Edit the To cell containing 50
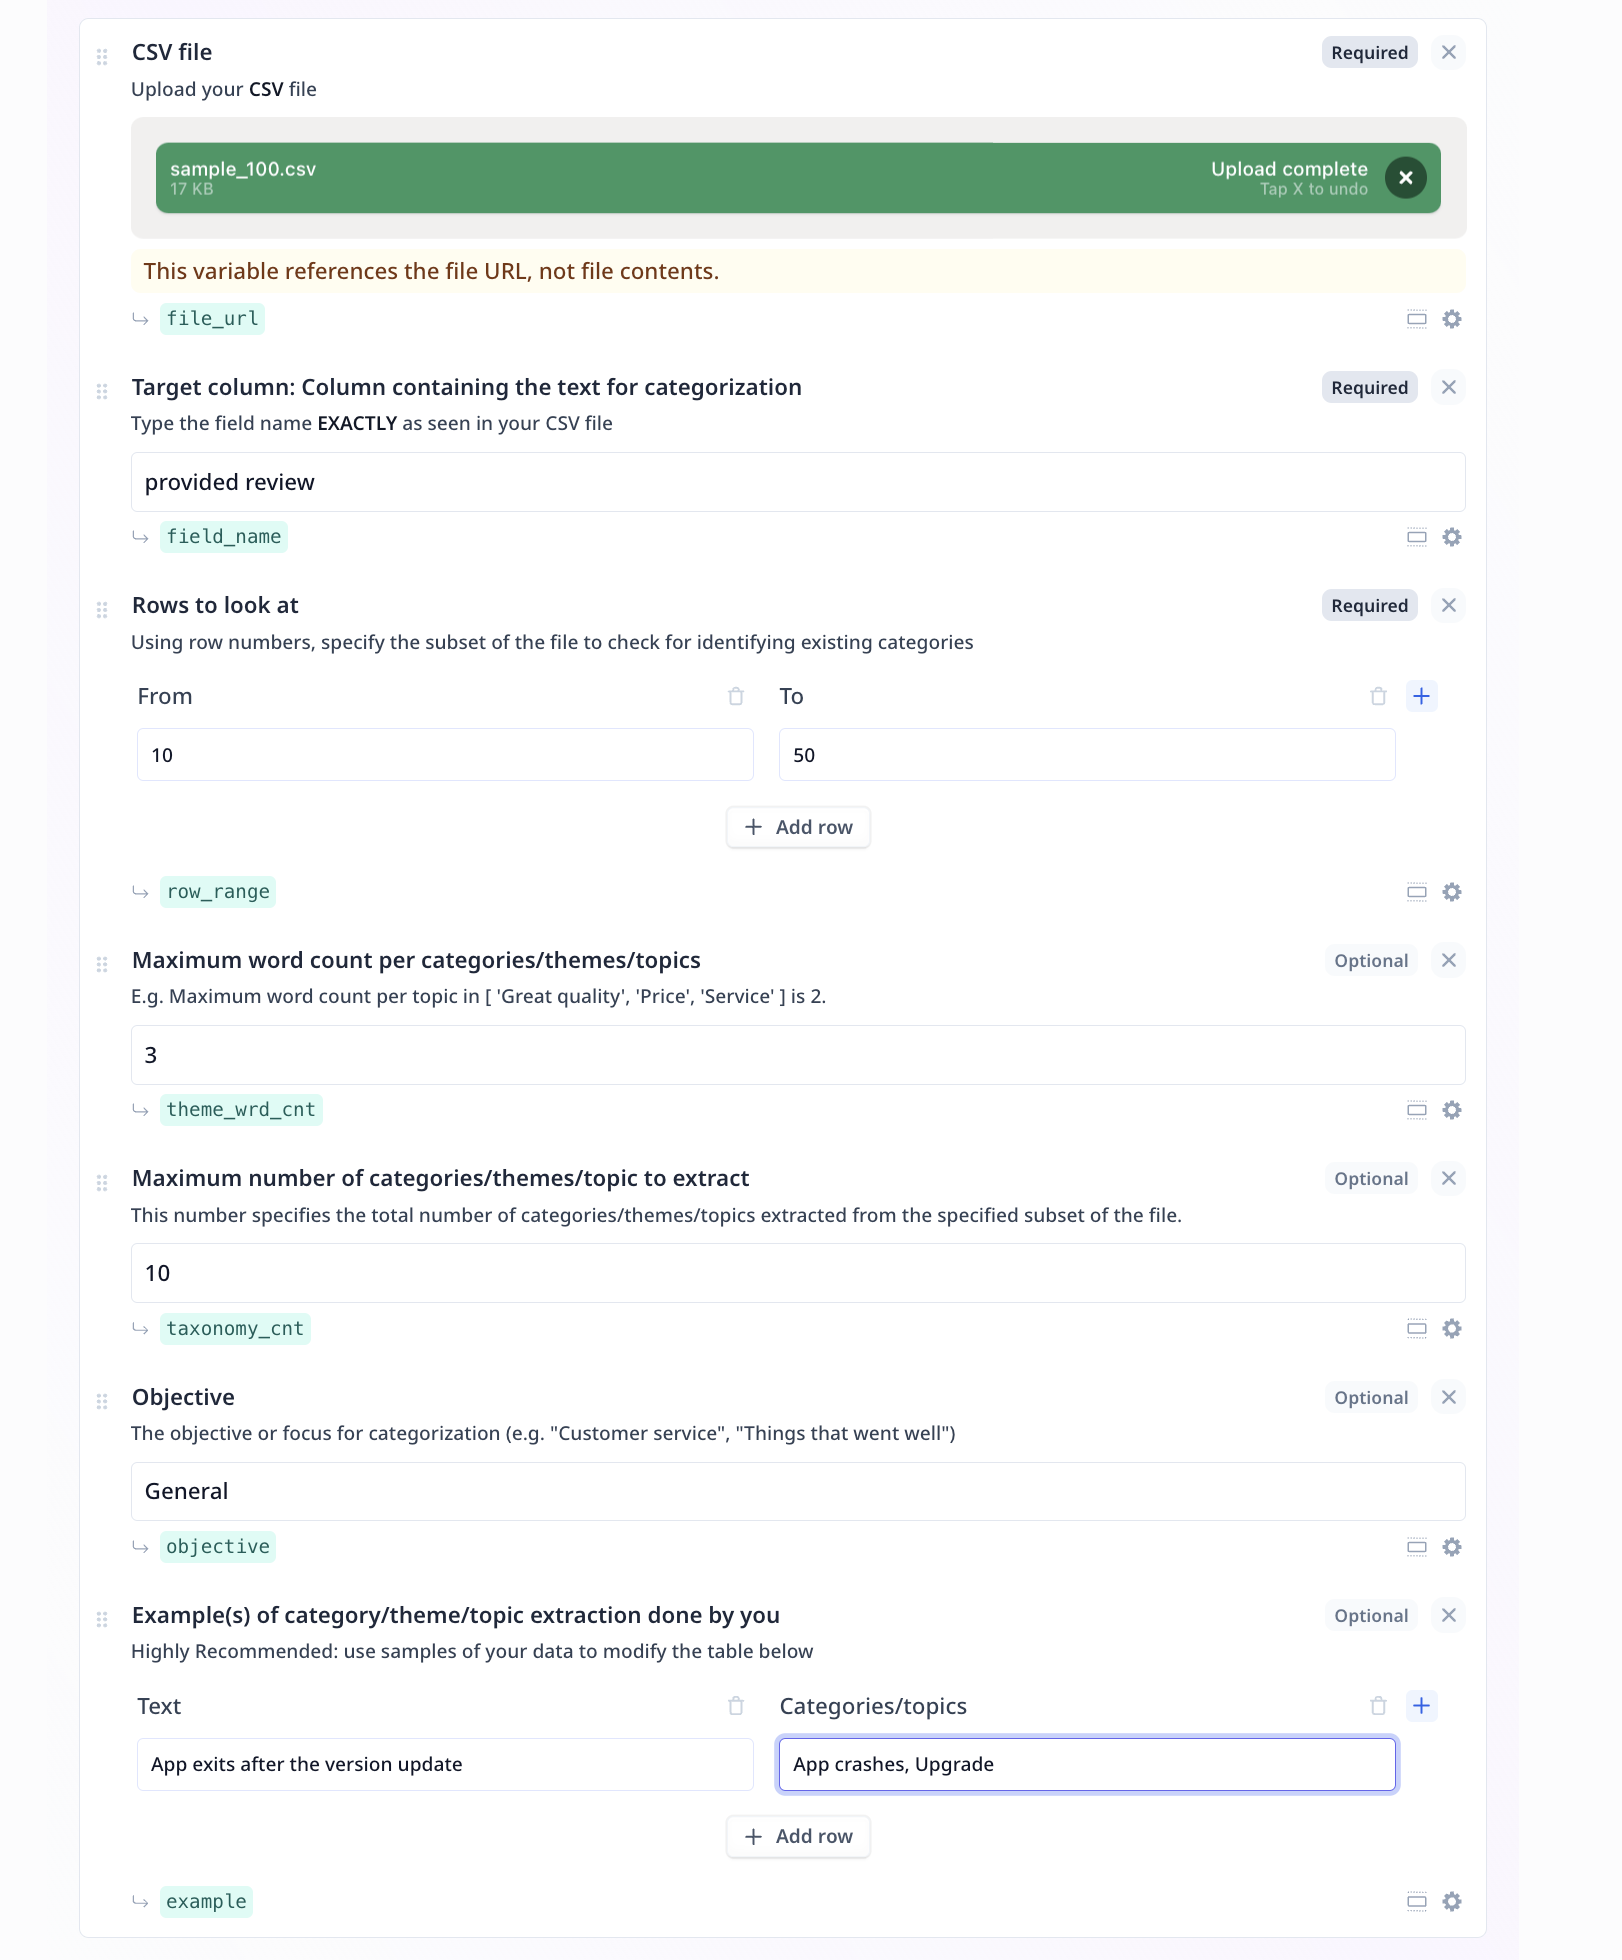Screen dimensions: 1622x1960 pos(1087,755)
